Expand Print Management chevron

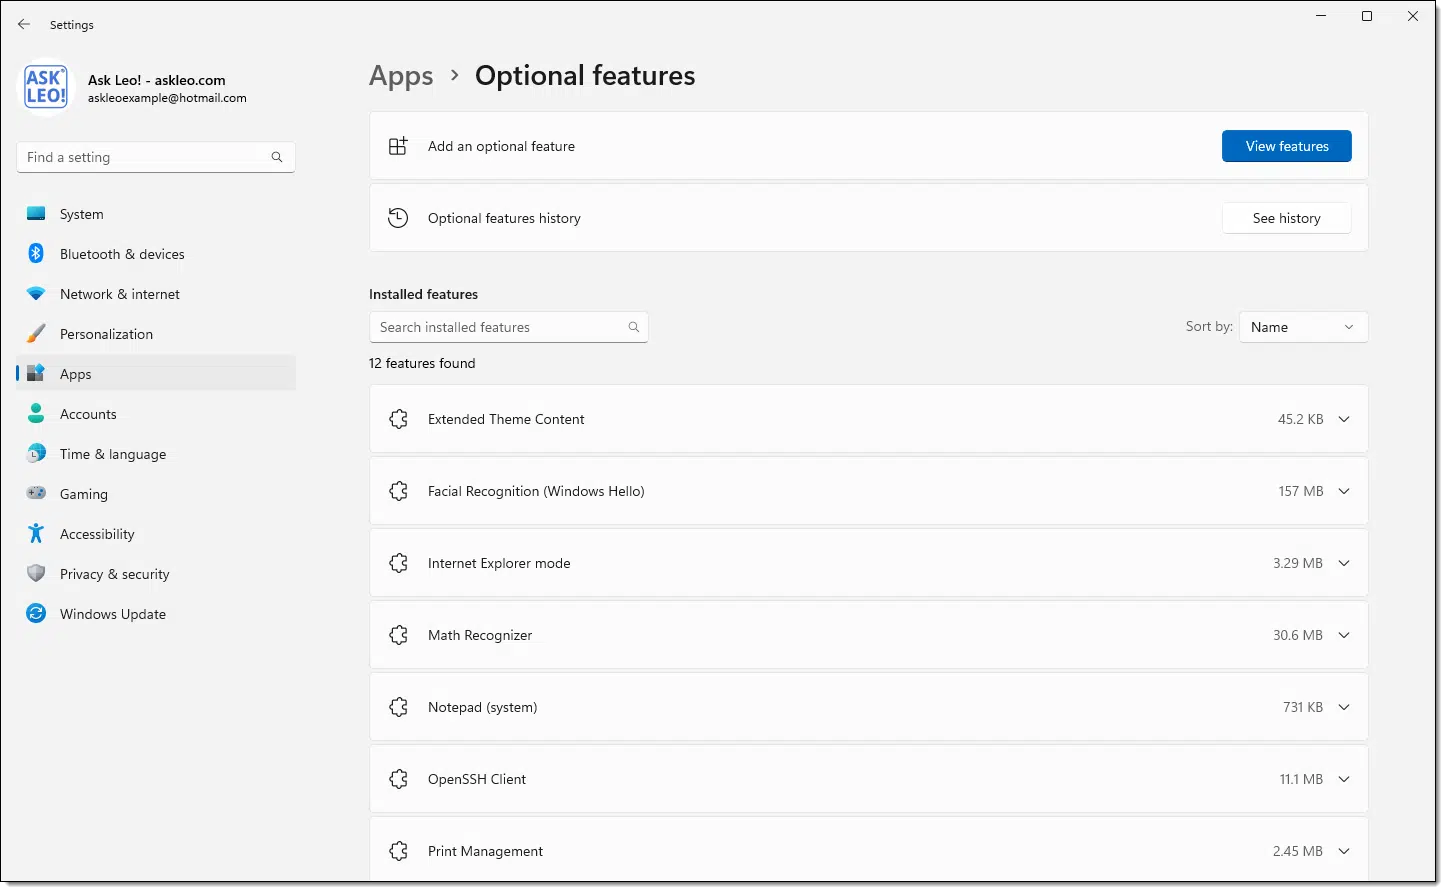click(x=1344, y=851)
